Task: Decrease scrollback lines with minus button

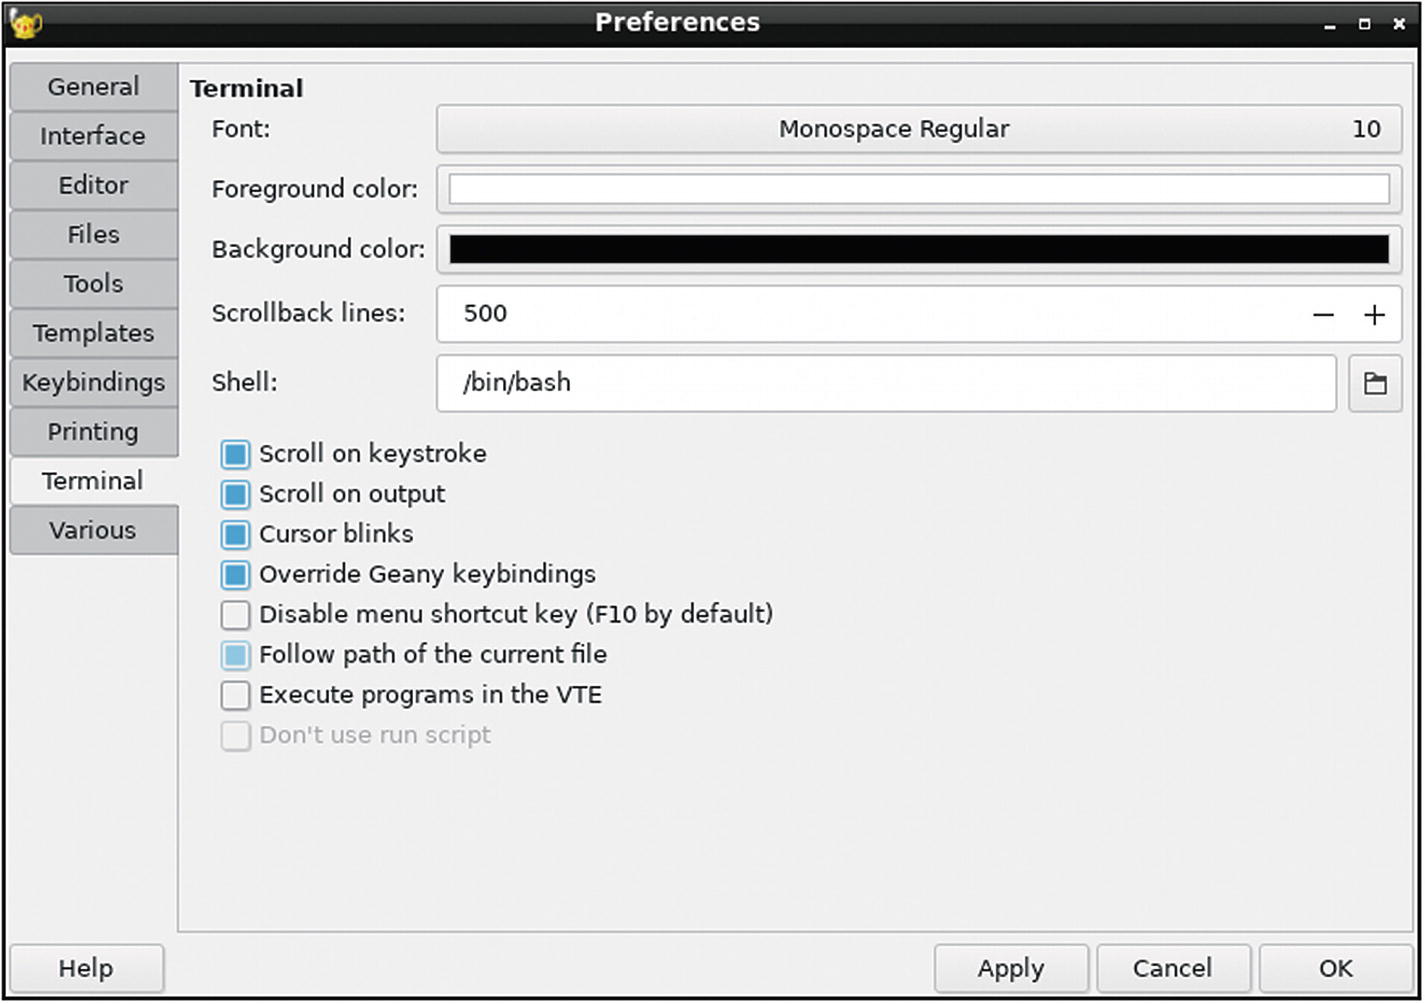Action: pos(1322,315)
